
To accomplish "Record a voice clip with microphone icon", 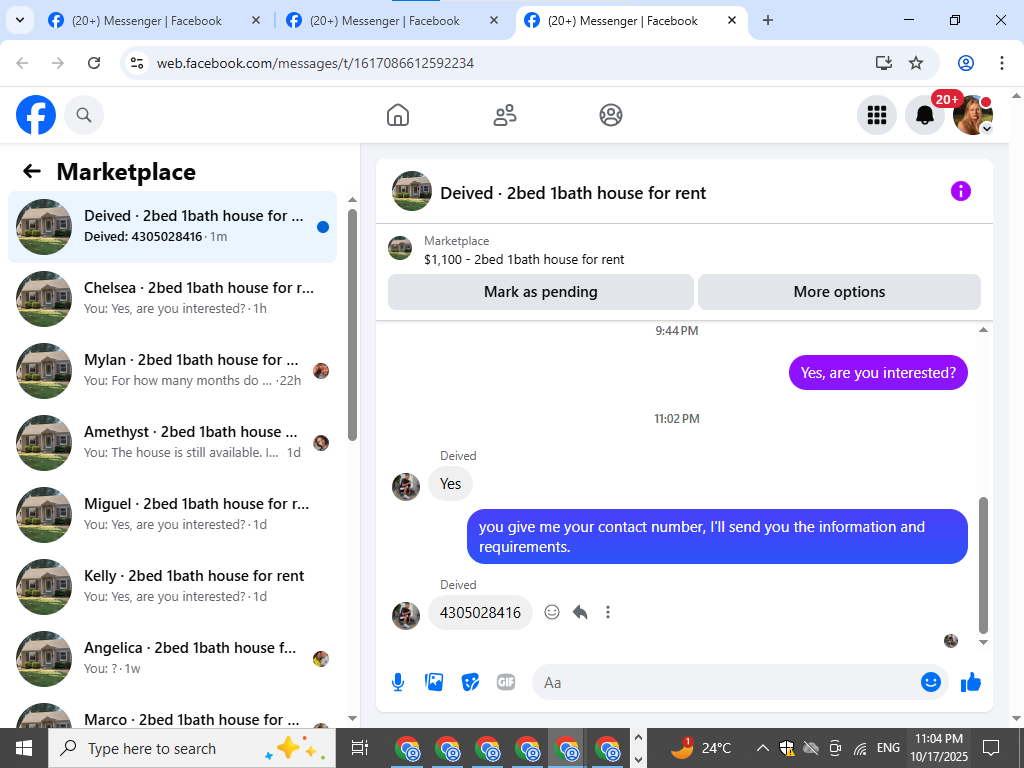I will [398, 682].
